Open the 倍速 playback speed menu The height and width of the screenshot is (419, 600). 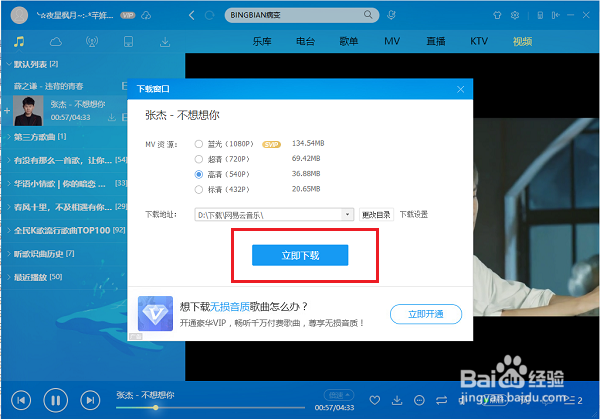339,395
